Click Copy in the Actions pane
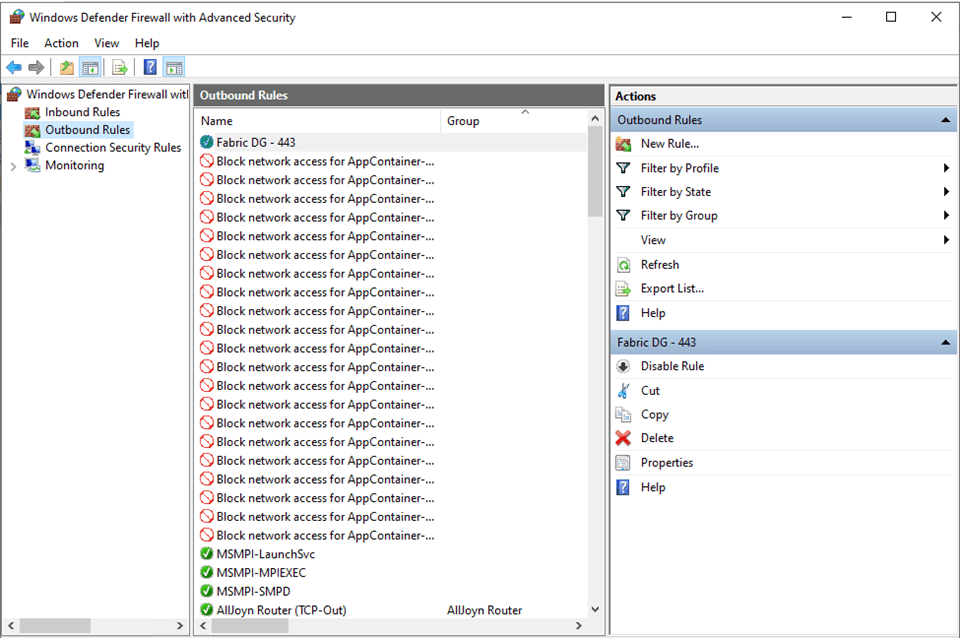960x638 pixels. coord(654,415)
